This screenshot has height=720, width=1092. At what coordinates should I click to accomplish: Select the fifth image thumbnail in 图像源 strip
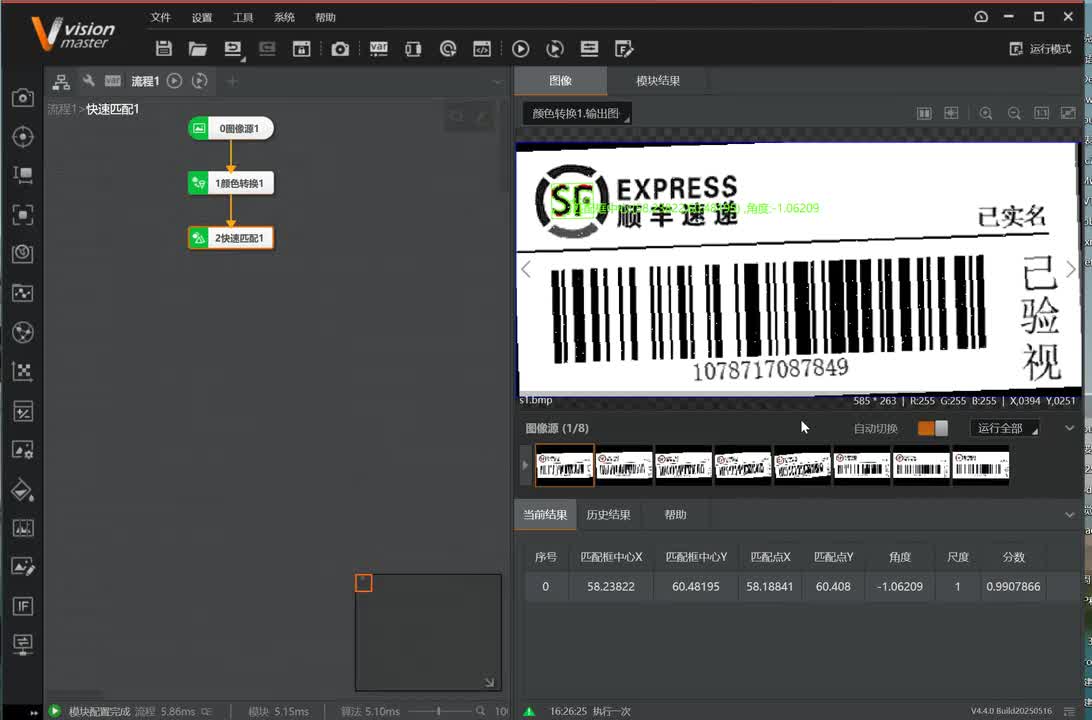pos(802,465)
